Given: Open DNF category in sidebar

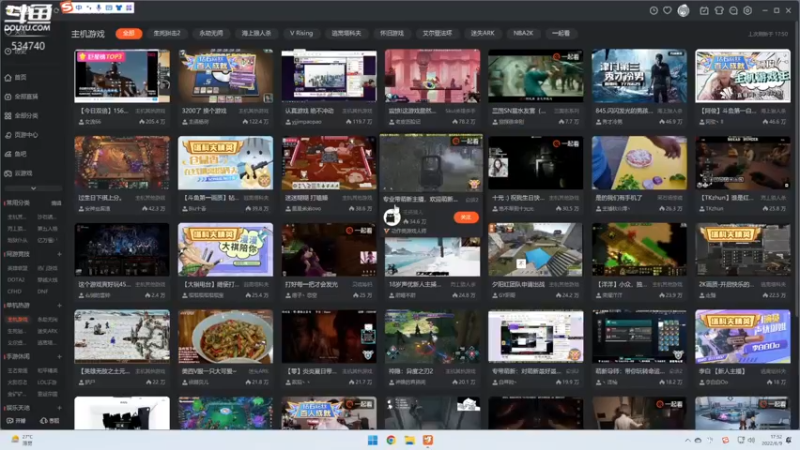Looking at the screenshot, I should click(42, 292).
